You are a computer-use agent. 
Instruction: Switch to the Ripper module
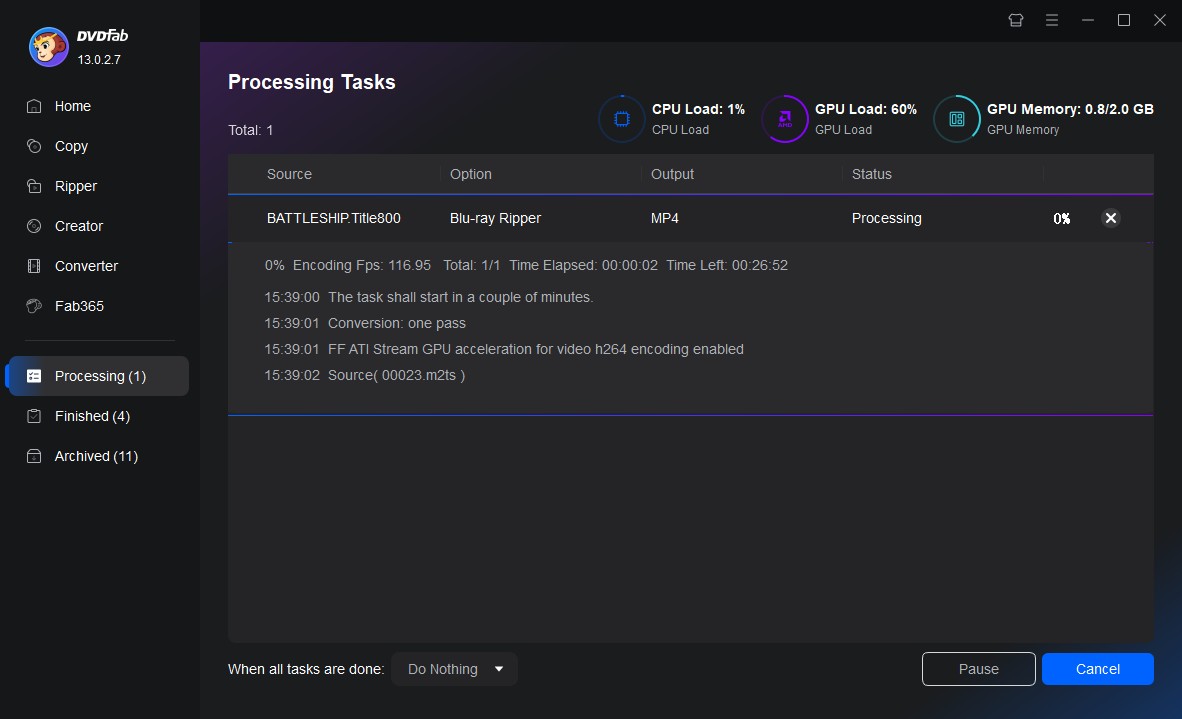click(x=75, y=186)
